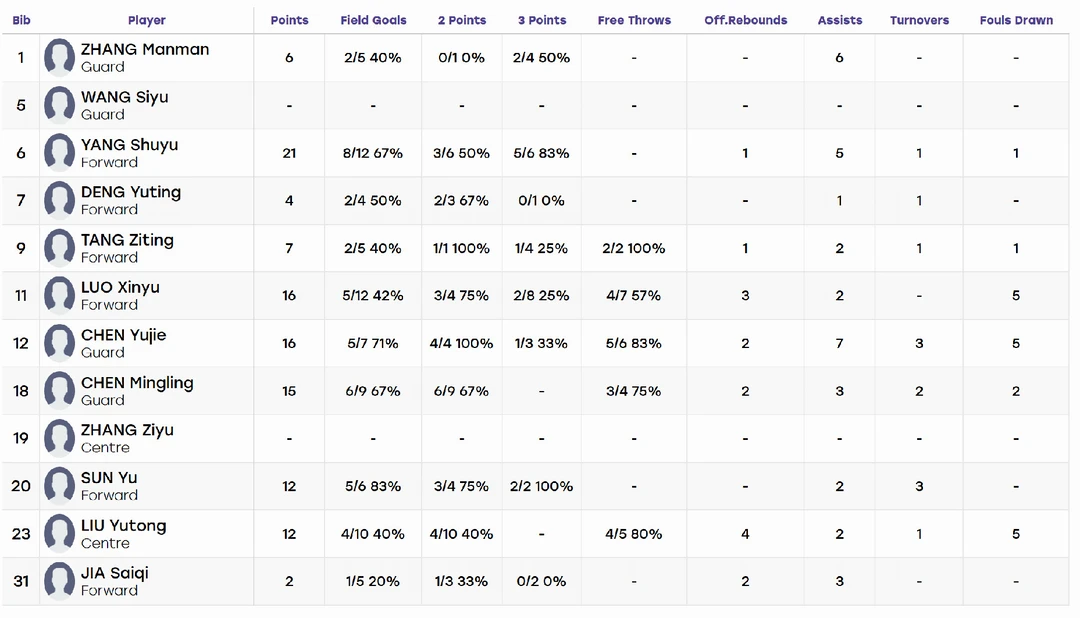This screenshot has height=618, width=1080.
Task: Click LIU Yutong's player avatar
Action: click(59, 534)
